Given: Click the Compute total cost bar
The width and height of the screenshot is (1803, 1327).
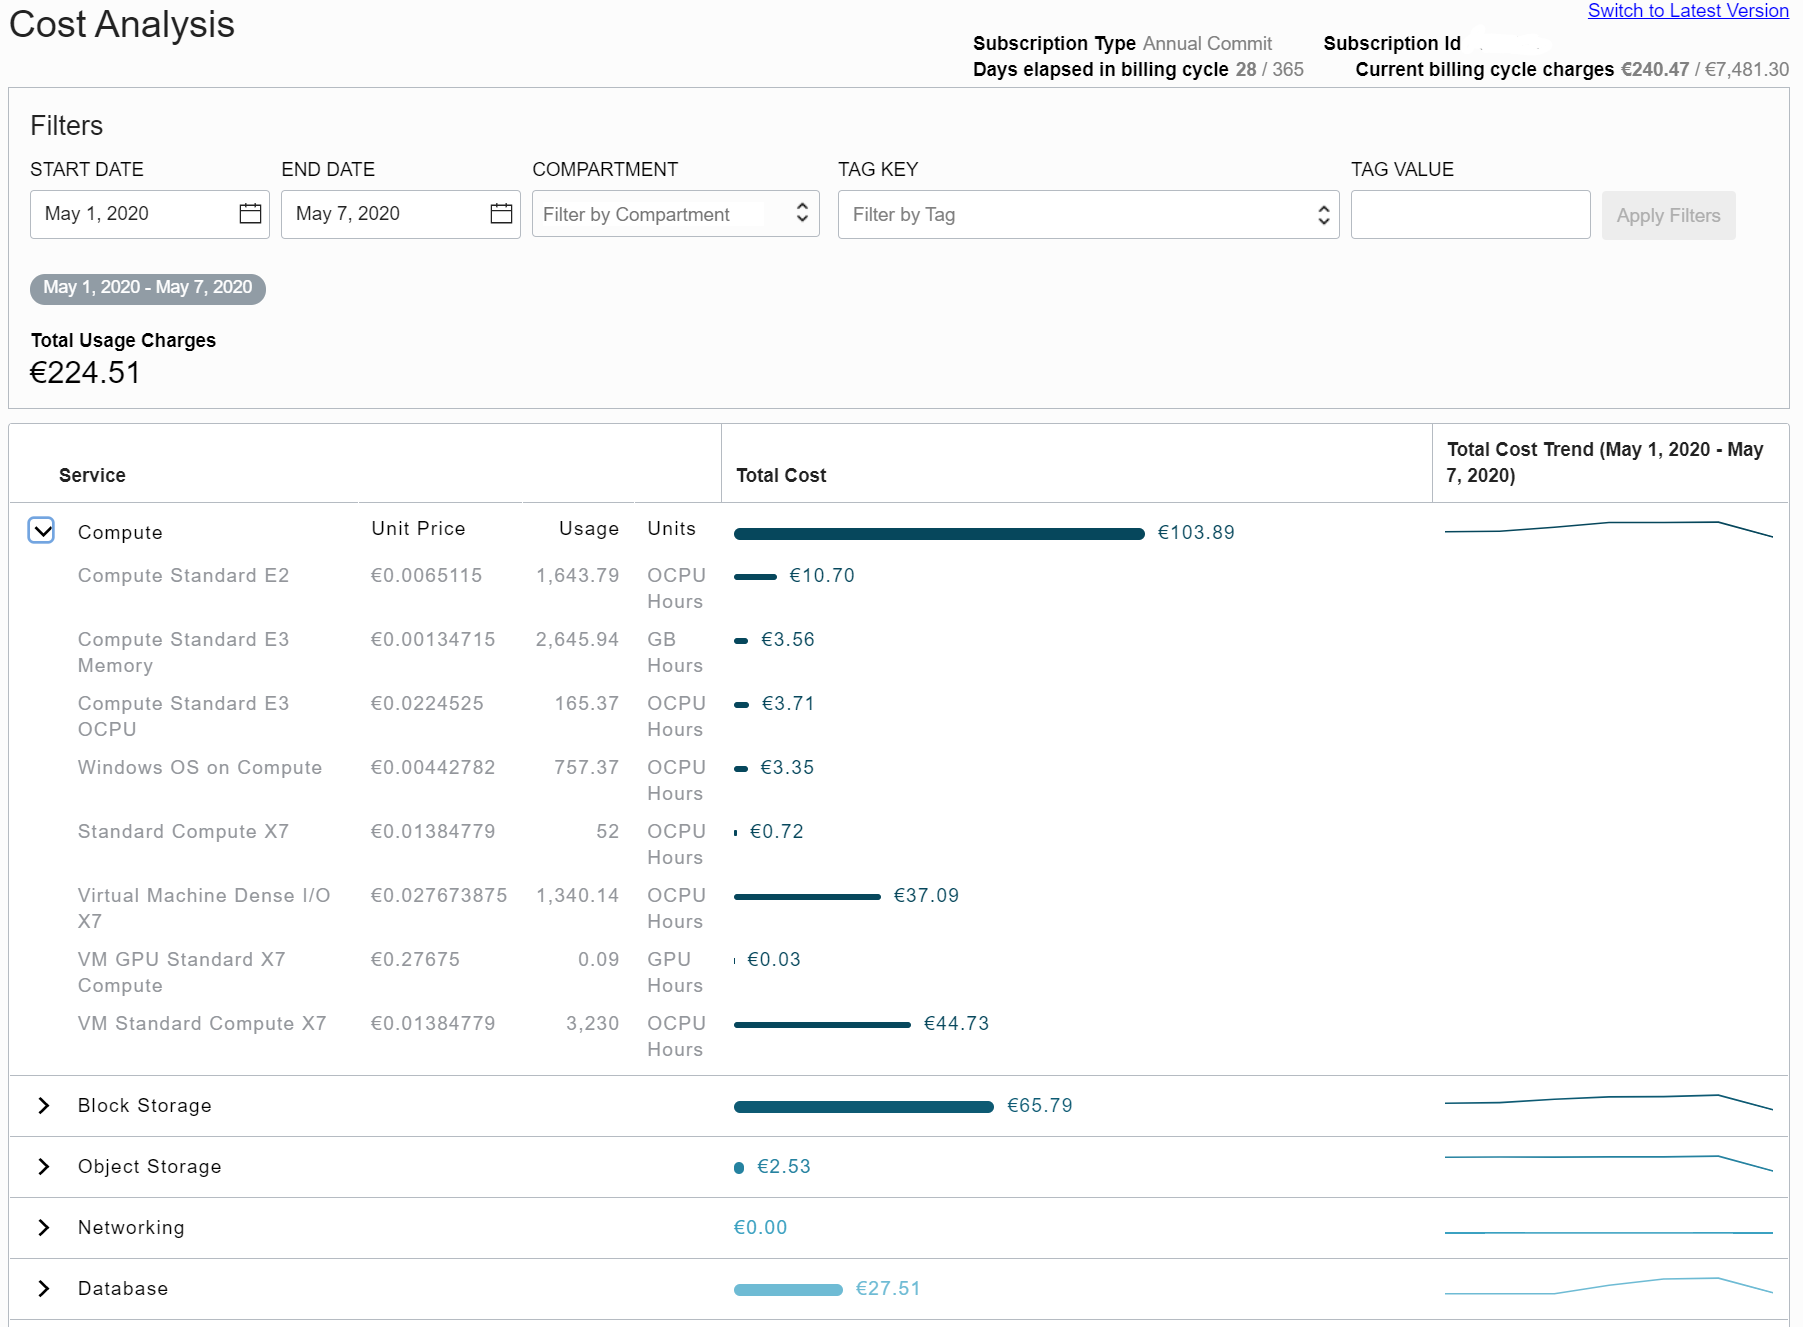Looking at the screenshot, I should 938,532.
